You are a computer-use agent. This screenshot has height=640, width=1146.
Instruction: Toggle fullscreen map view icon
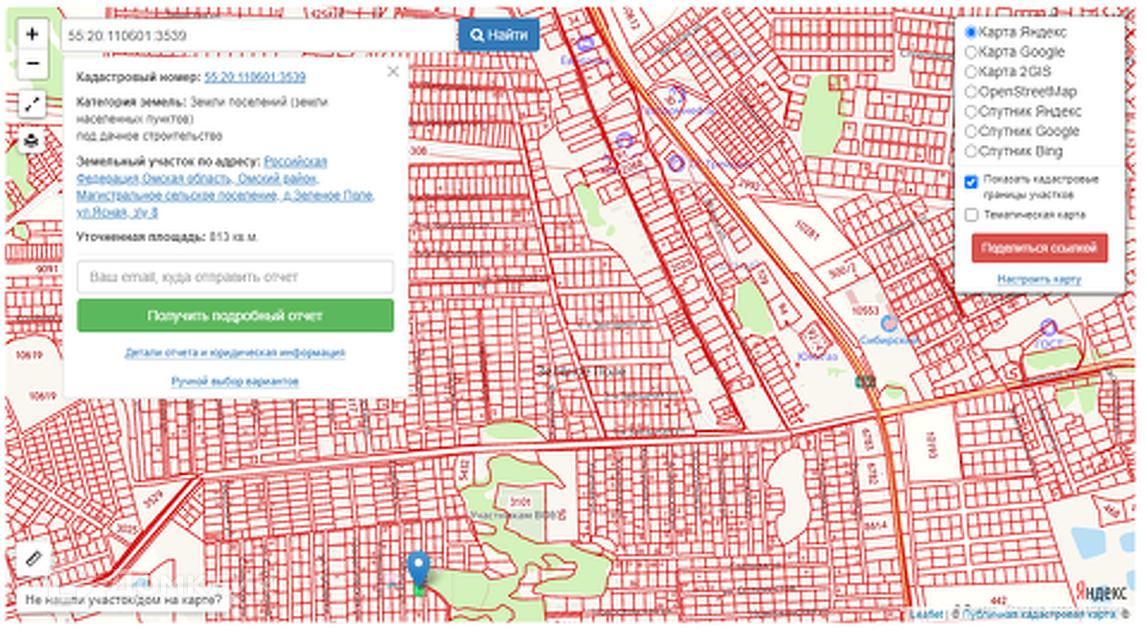pos(32,104)
